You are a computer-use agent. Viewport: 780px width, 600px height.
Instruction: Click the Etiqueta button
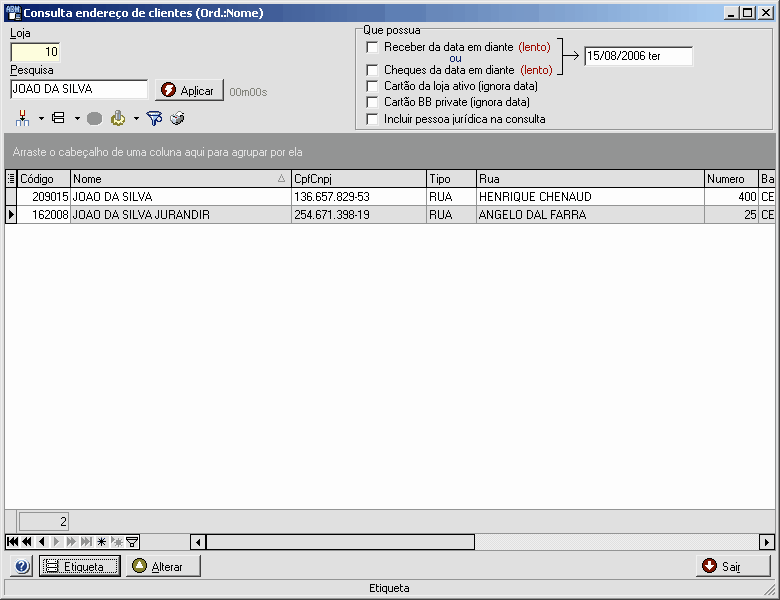point(80,566)
